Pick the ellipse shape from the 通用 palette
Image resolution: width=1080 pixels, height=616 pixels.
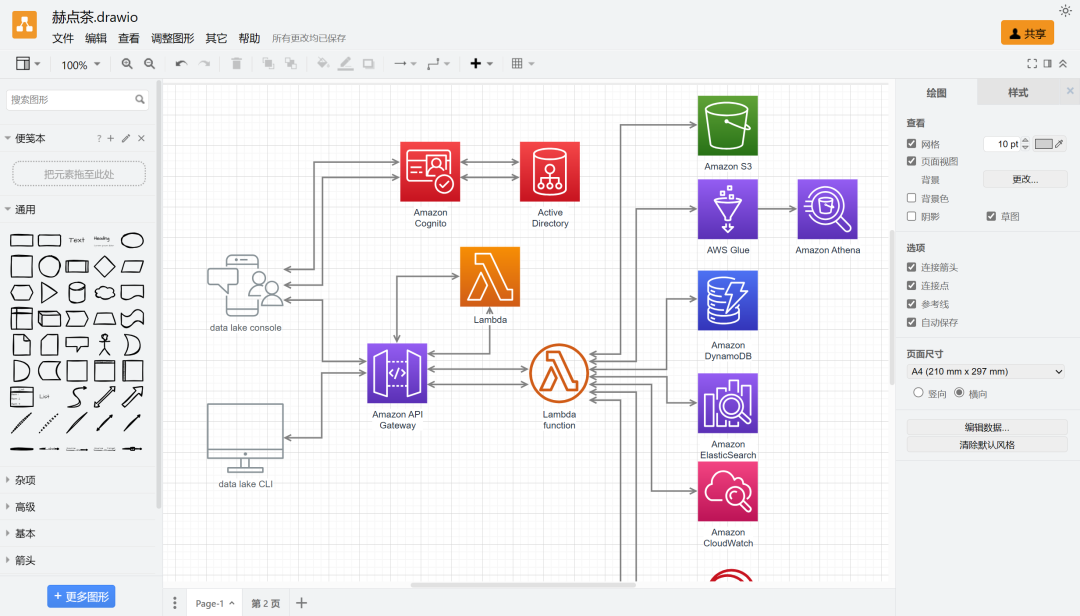coord(132,240)
